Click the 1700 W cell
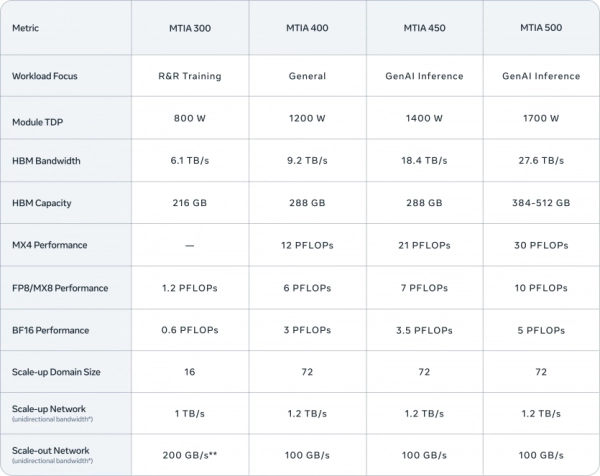The image size is (600, 476). tap(541, 118)
